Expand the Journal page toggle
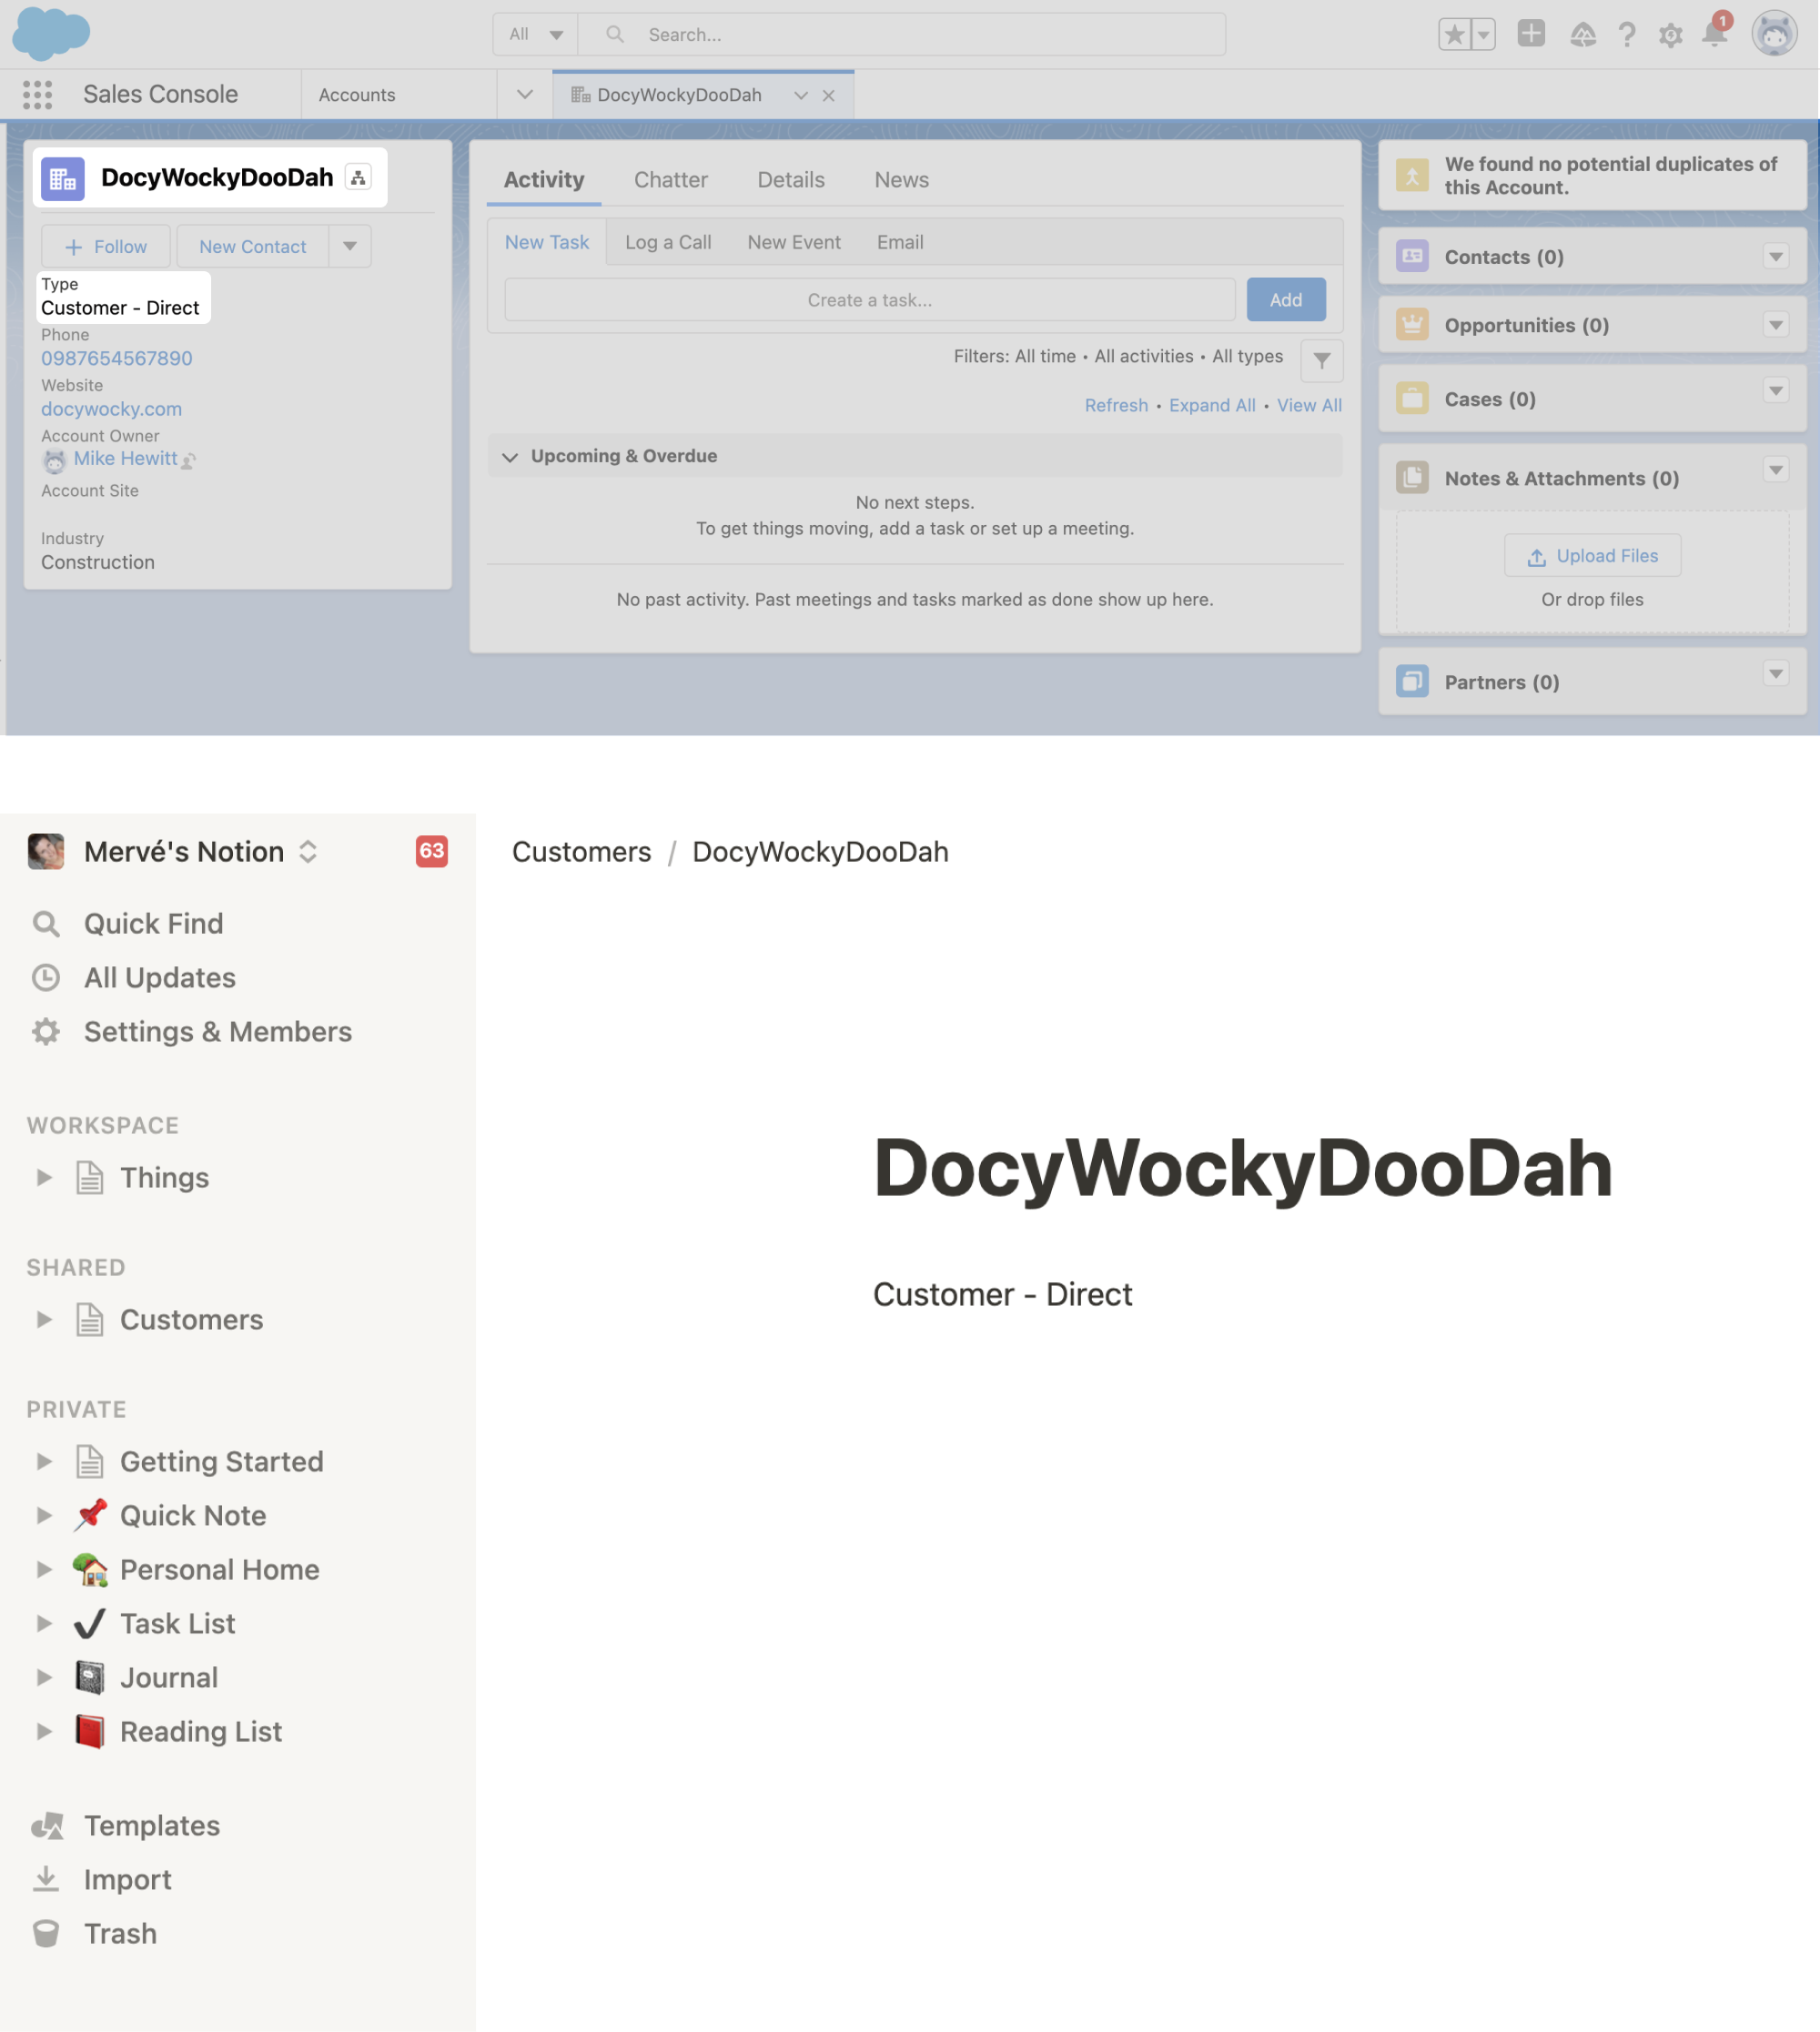Image resolution: width=1820 pixels, height=2032 pixels. pos(44,1677)
